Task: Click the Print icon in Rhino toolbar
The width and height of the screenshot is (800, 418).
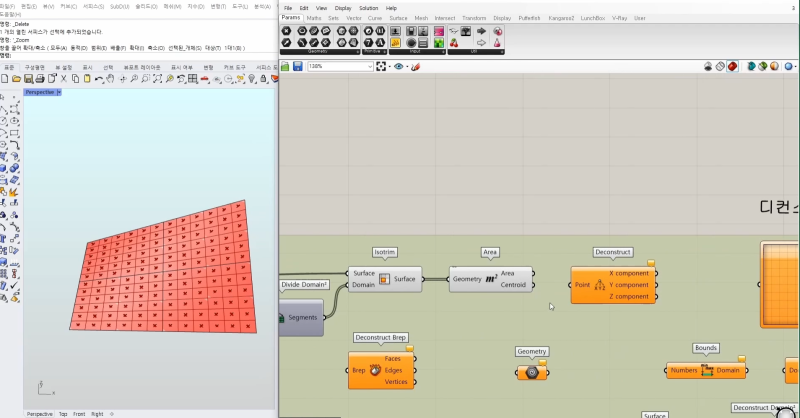Action: pos(40,79)
